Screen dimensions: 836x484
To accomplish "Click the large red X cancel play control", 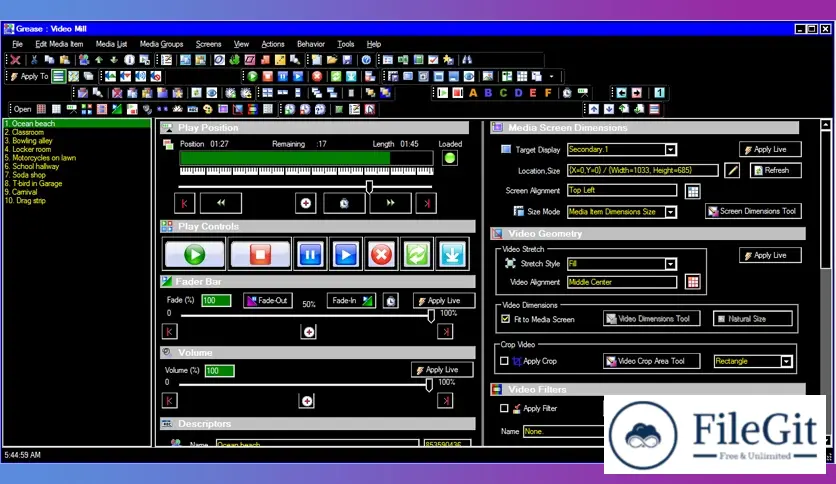I will click(381, 254).
